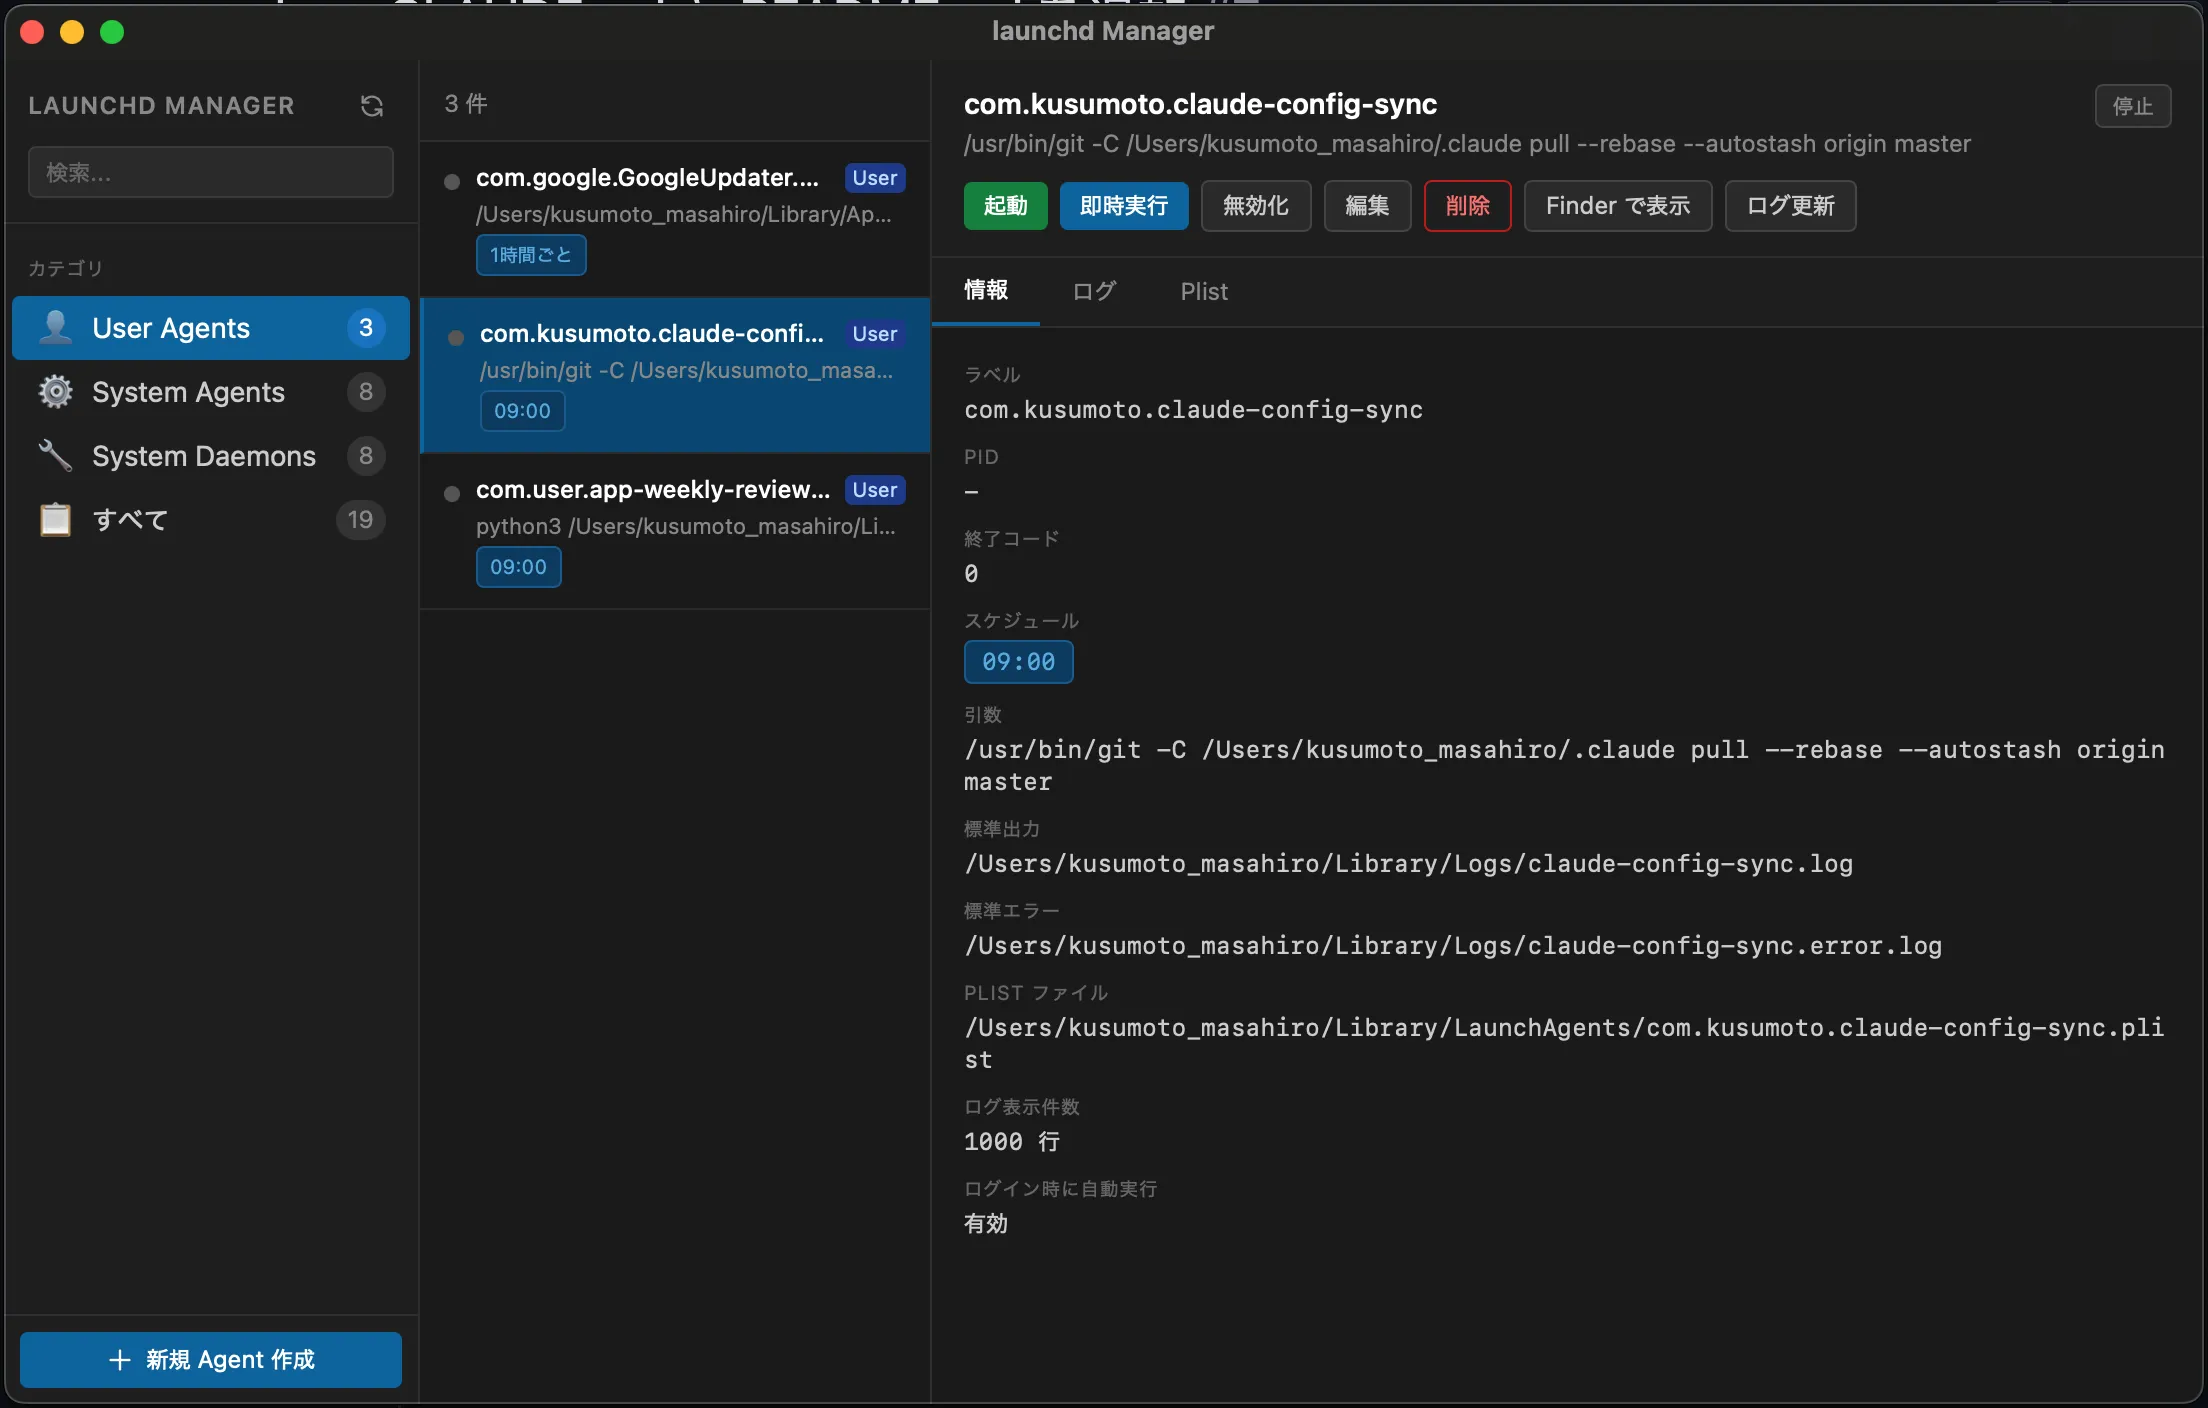Click the 09:00 badge under app-weekly-review
Screen dimensions: 2208x1408
pyautogui.click(x=519, y=567)
